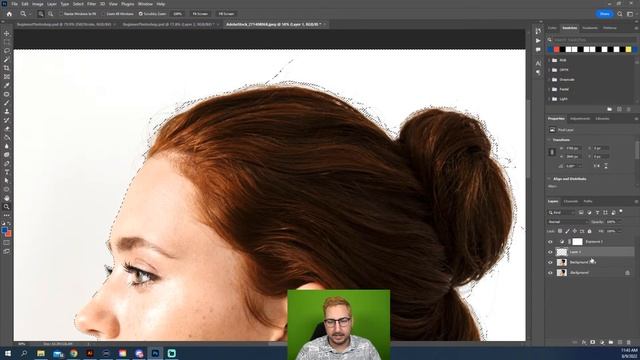640x360 pixels.
Task: Select the Brush tool
Action: click(7, 102)
